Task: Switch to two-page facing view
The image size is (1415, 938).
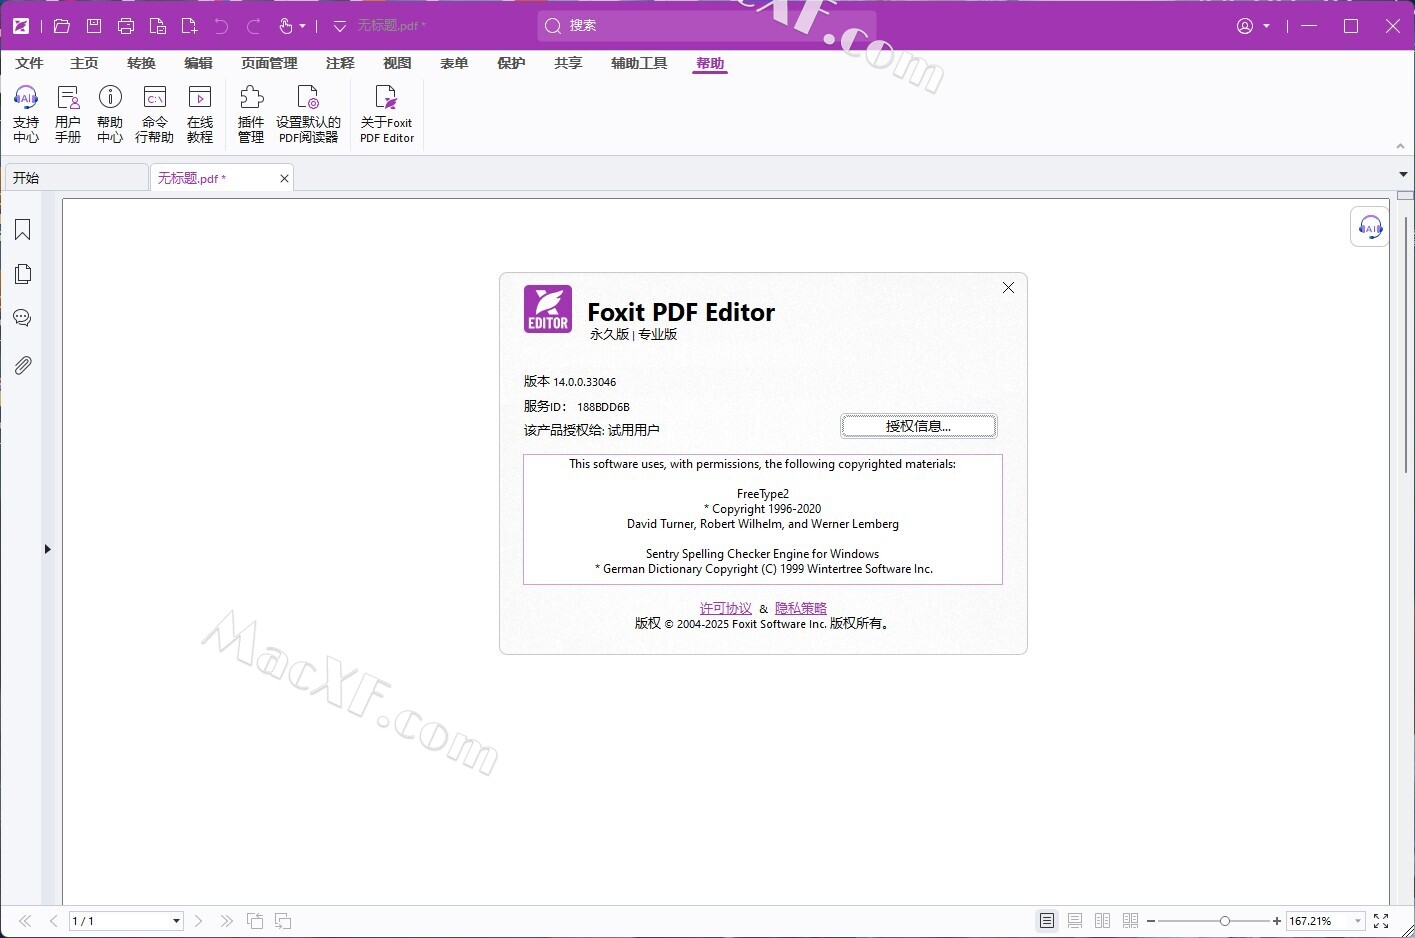Action: pyautogui.click(x=1103, y=921)
